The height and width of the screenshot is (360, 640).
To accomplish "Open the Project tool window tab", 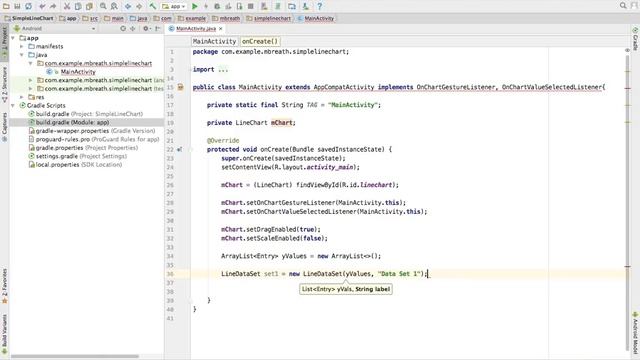I will 4,41.
